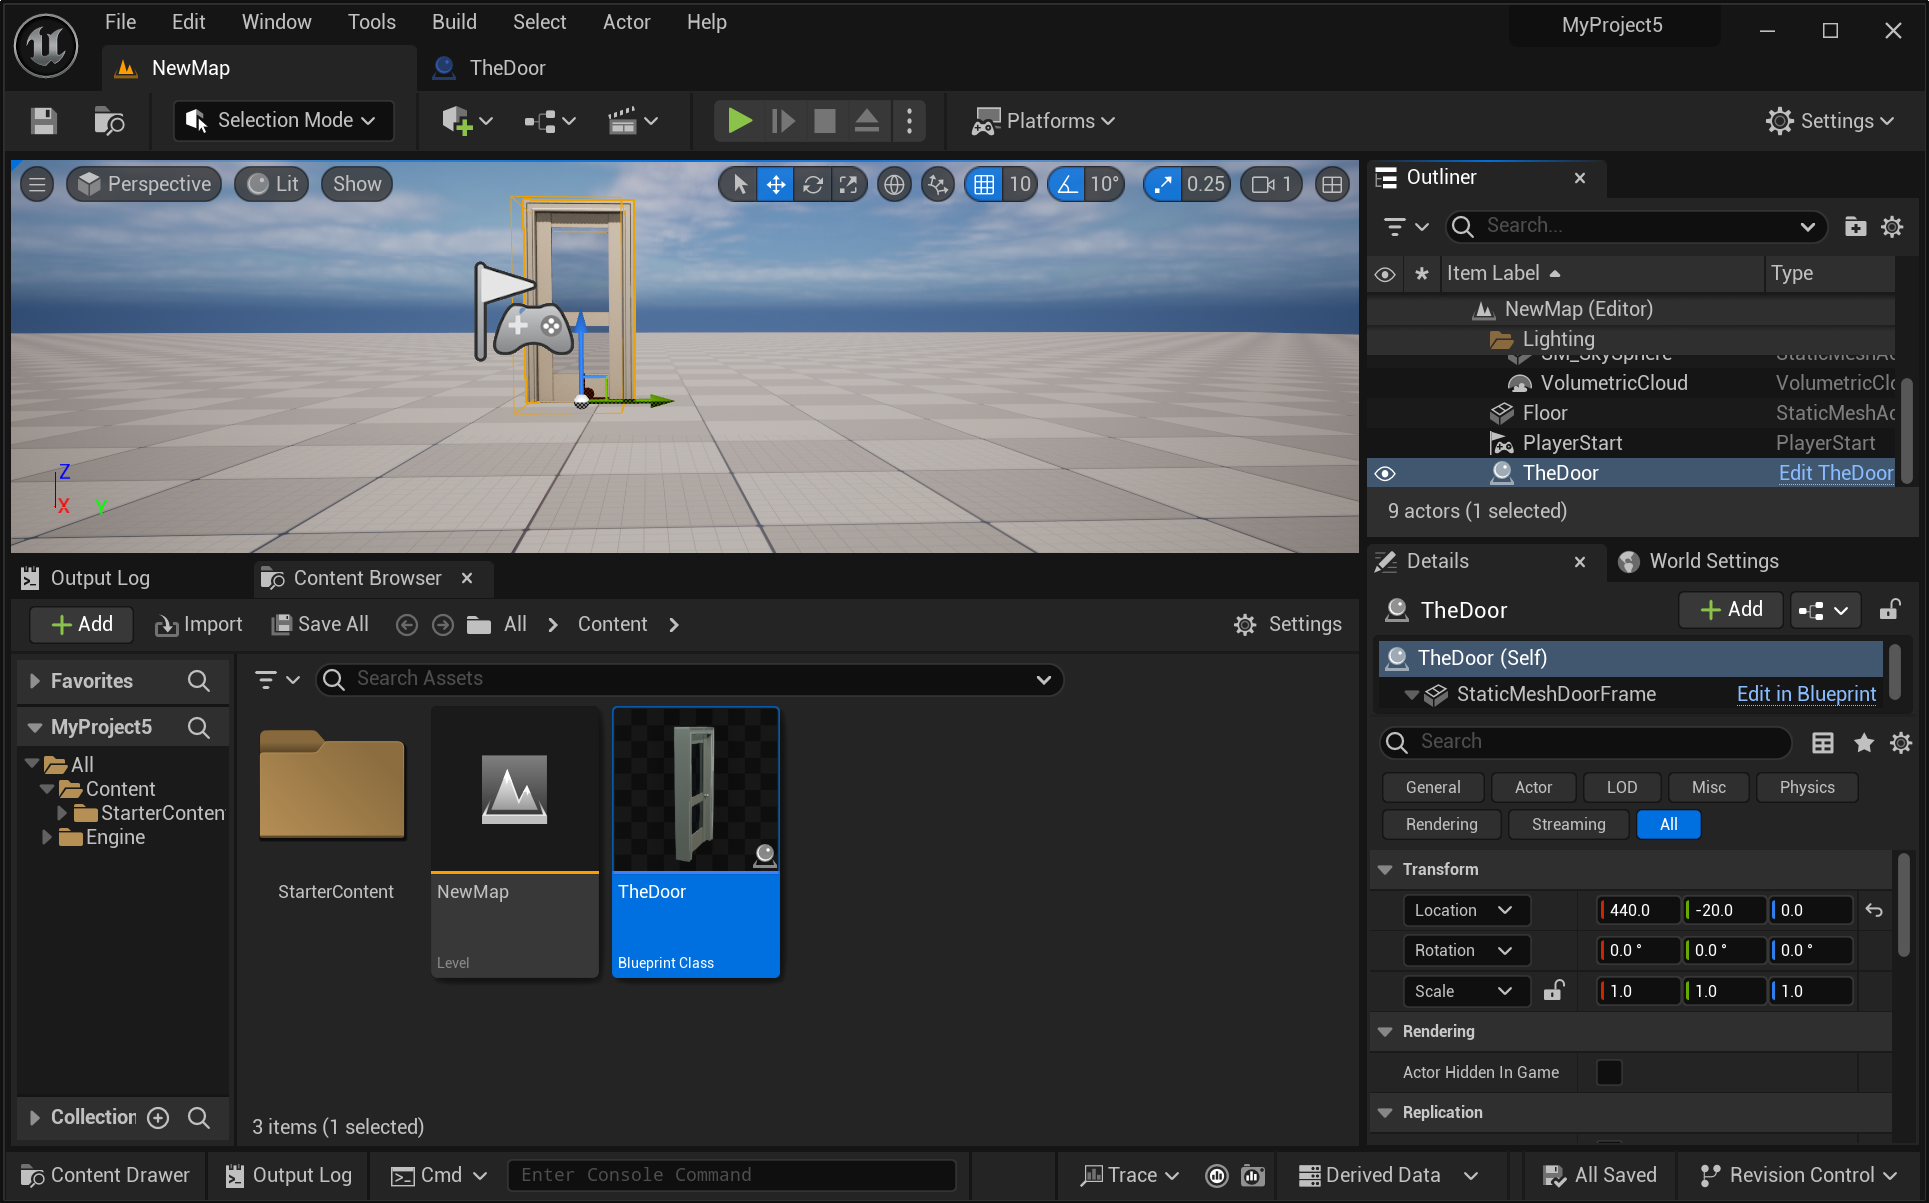Screen dimensions: 1929x1203
Task: Expand the Favorites section
Action: pyautogui.click(x=35, y=681)
